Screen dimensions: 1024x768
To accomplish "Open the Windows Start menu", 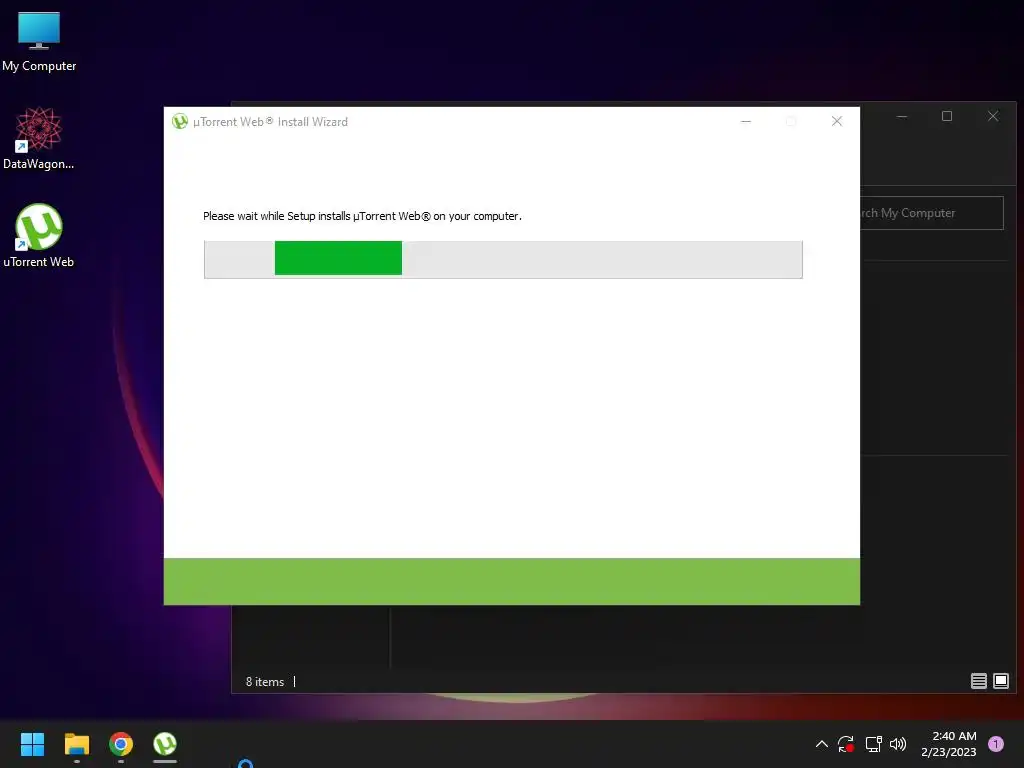I will (x=32, y=744).
